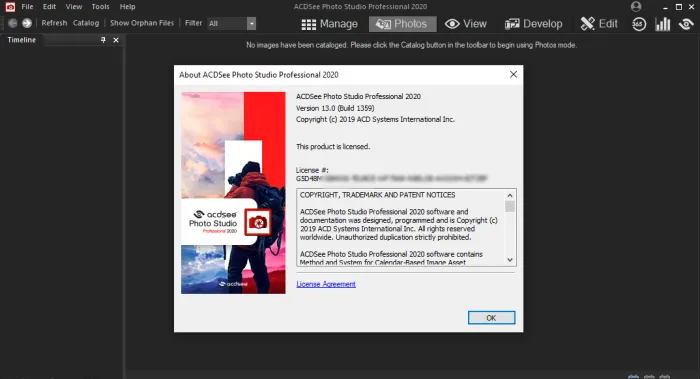The width and height of the screenshot is (700, 379).
Task: Open the 365 mode icon
Action: coord(639,24)
